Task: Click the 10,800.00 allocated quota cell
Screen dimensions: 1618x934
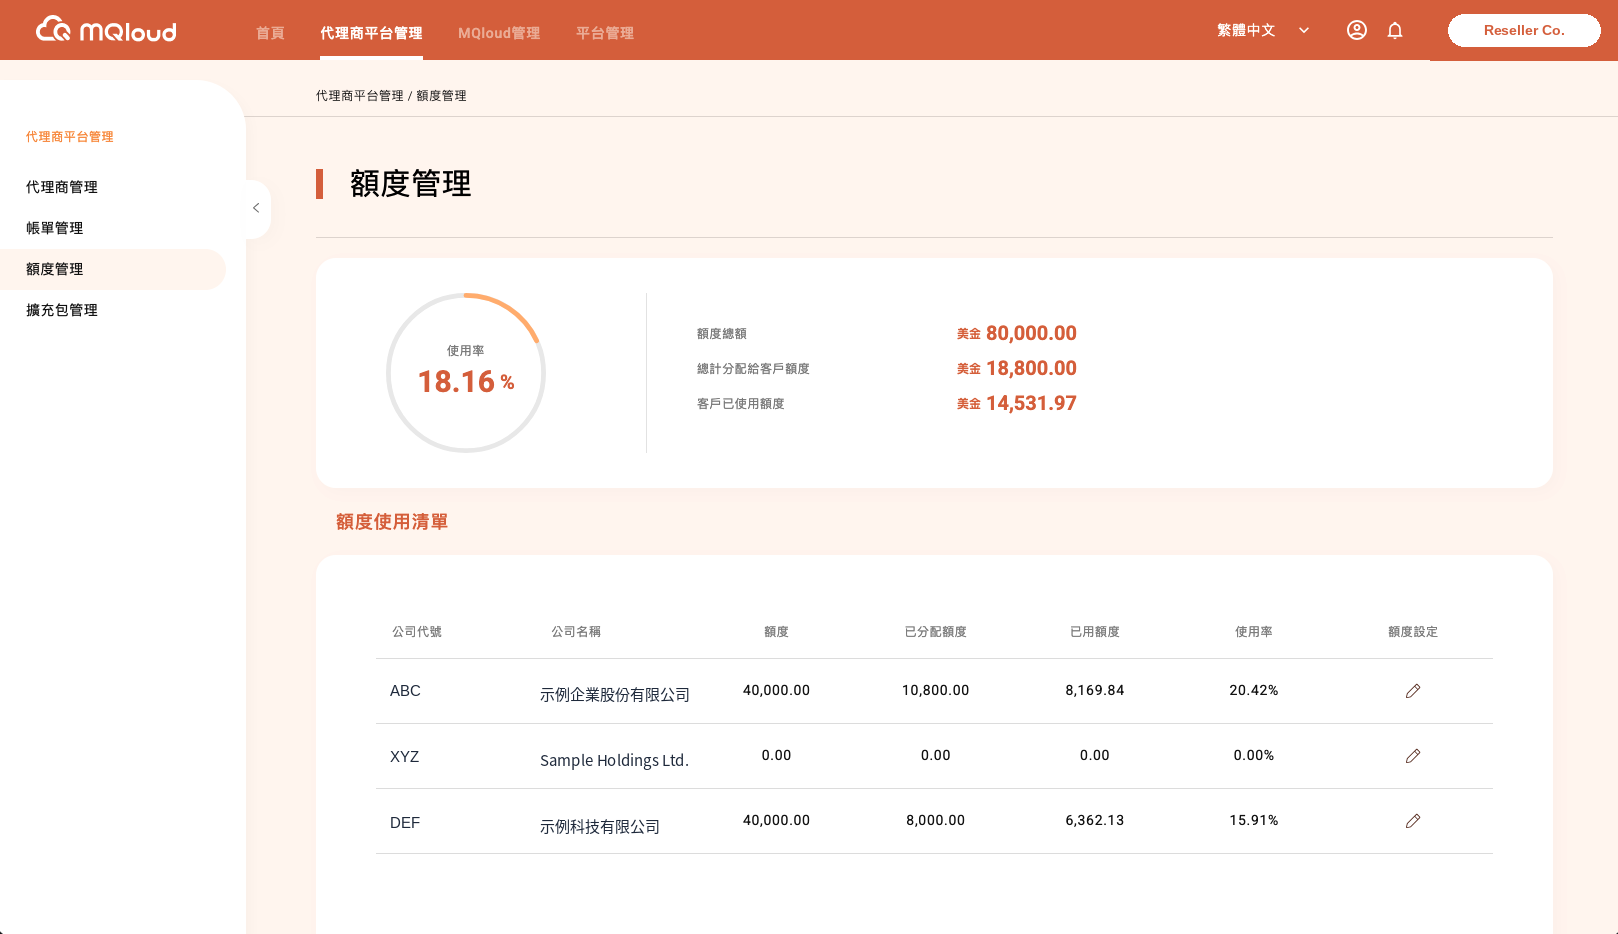Action: click(936, 691)
